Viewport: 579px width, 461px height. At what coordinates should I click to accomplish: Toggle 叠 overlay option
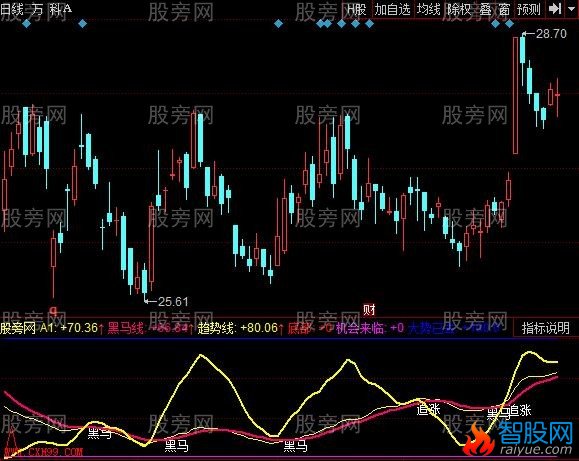[485, 9]
